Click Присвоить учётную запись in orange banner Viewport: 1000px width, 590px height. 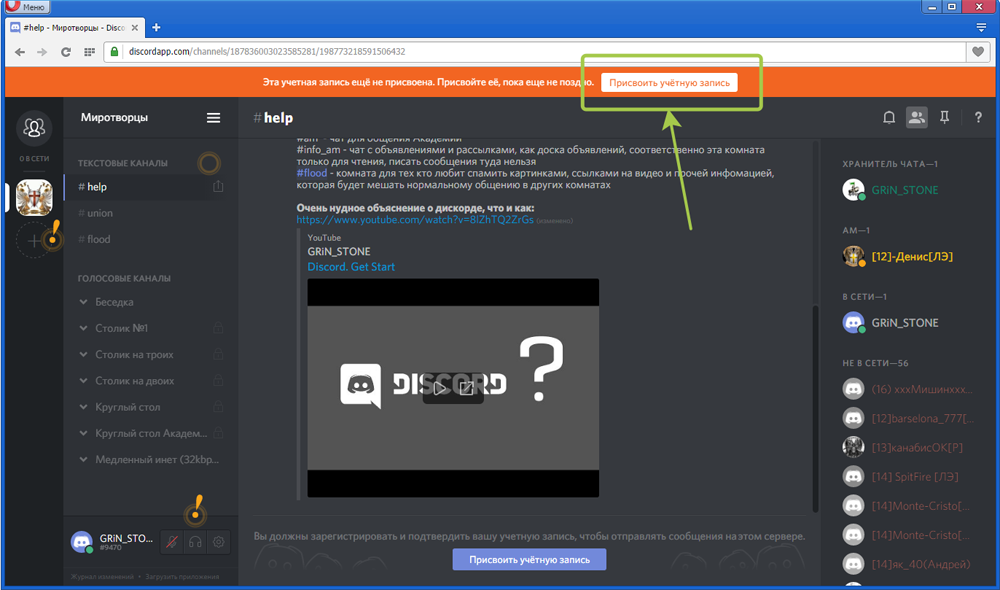(x=669, y=82)
